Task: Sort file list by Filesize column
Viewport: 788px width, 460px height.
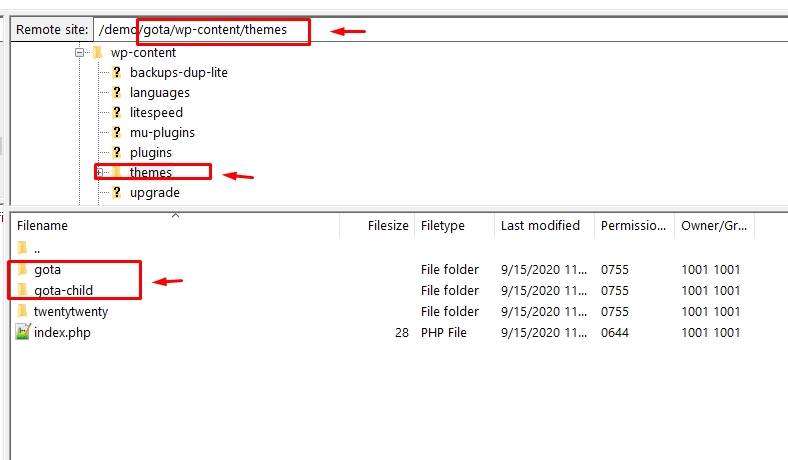Action: (x=377, y=225)
